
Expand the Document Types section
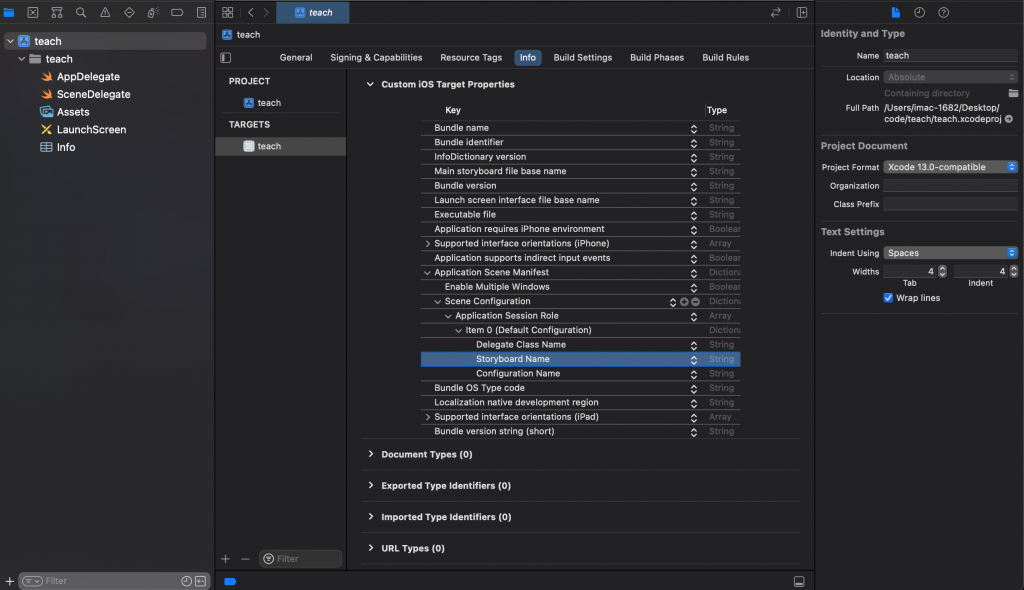coord(370,454)
